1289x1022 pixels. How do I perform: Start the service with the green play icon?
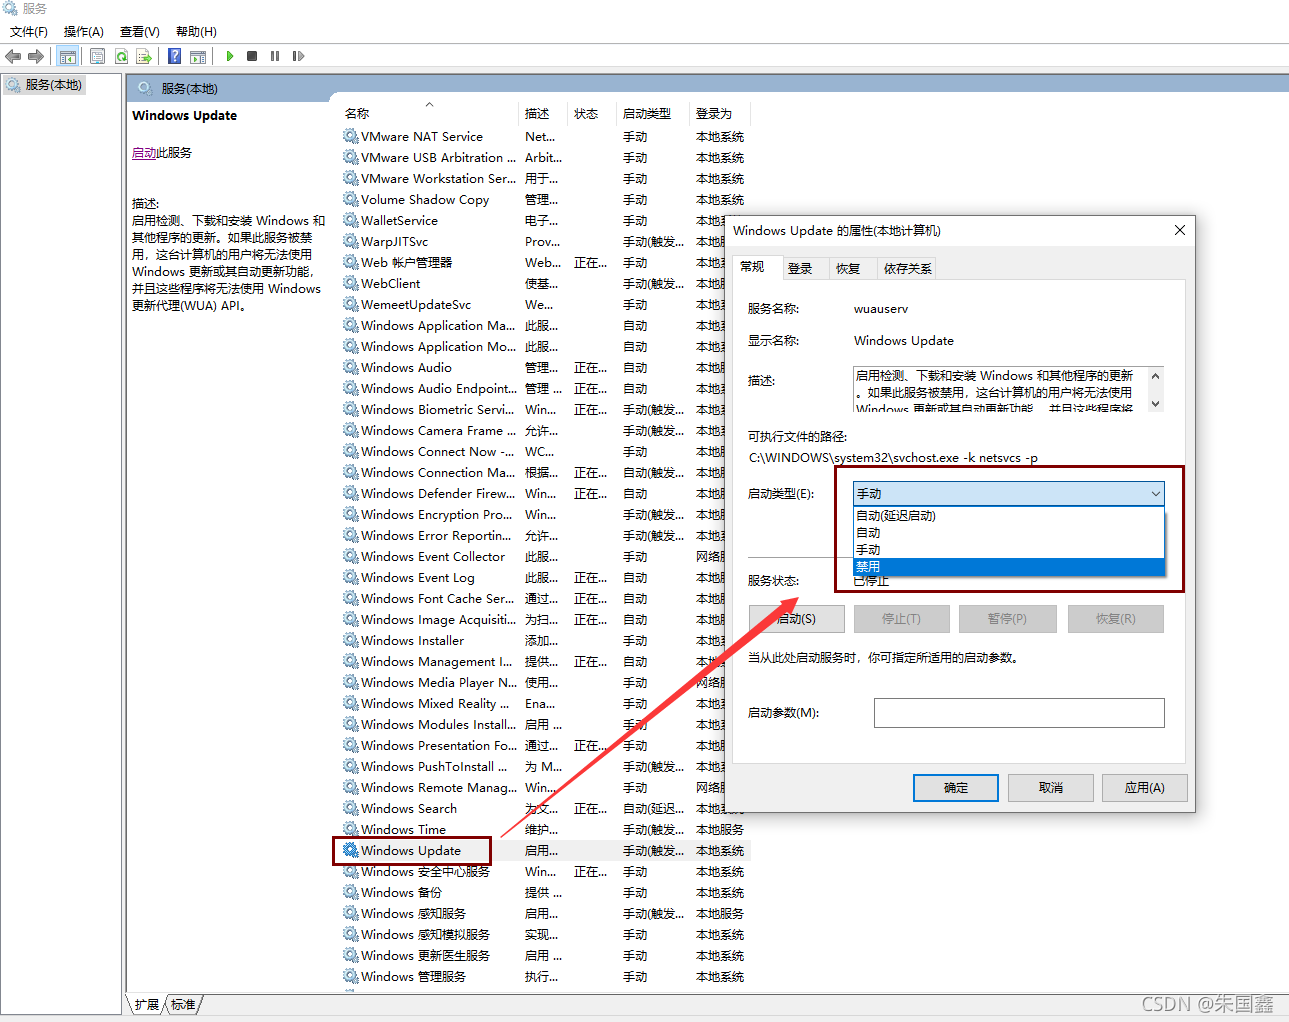(230, 56)
